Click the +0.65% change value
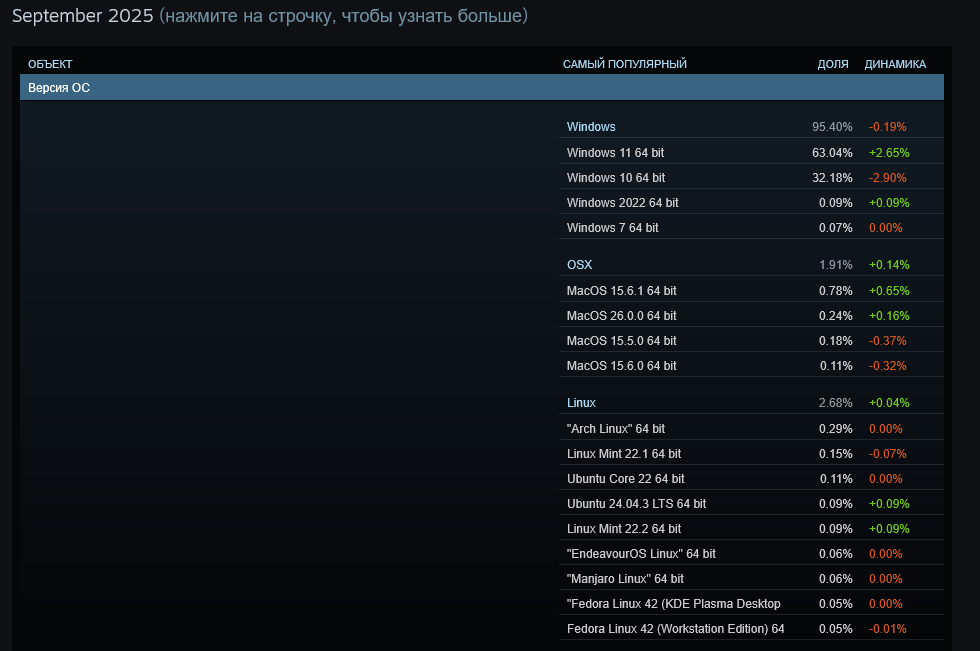 [x=889, y=291]
